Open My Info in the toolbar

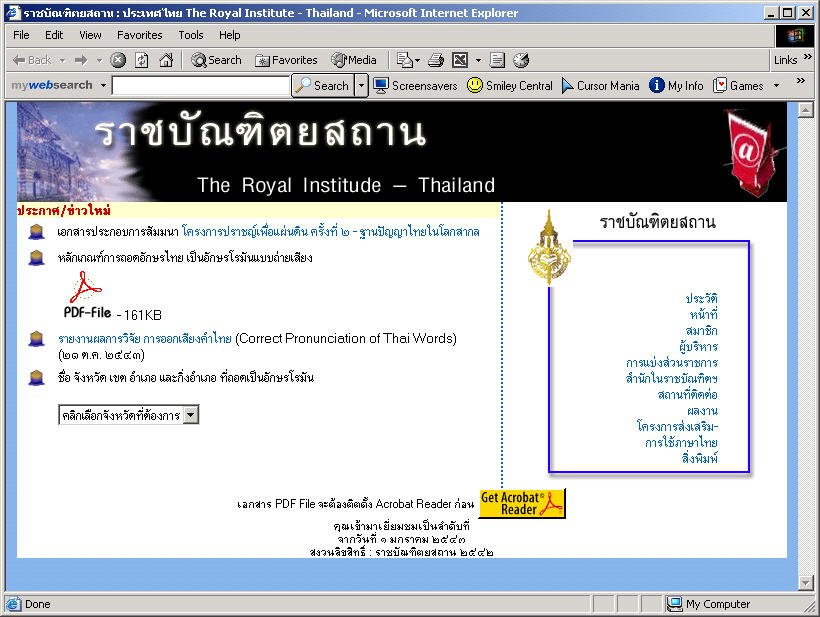tap(676, 86)
